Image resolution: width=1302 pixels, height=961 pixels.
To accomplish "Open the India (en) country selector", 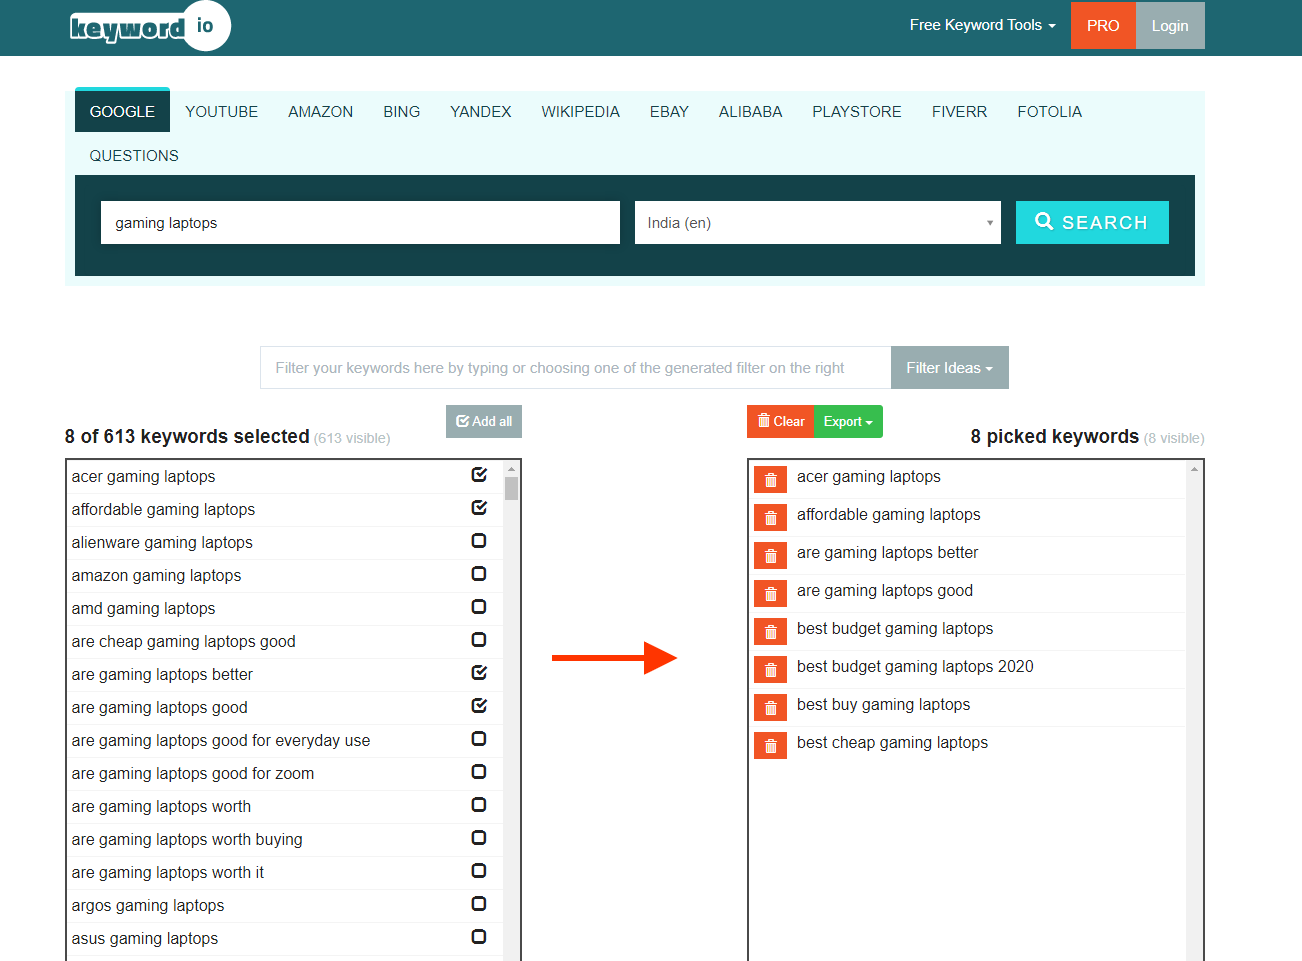I will [x=818, y=223].
